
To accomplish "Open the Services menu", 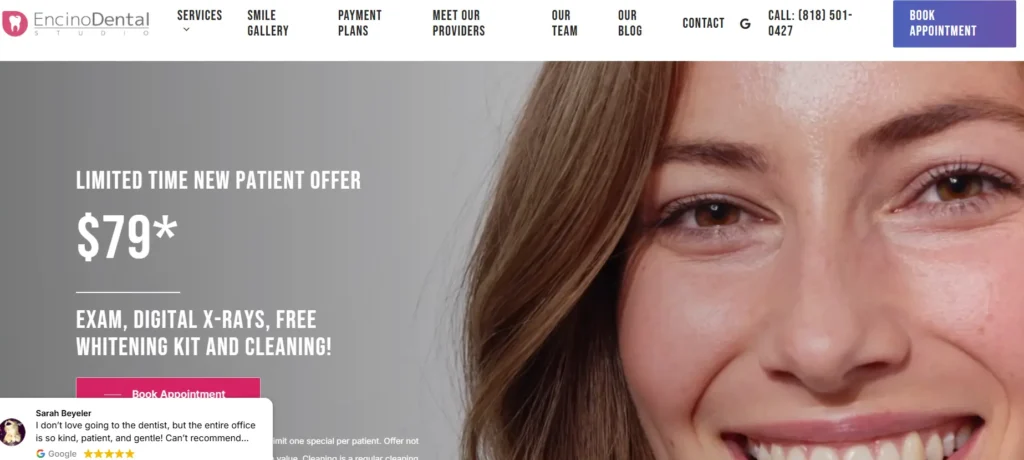I will (199, 15).
